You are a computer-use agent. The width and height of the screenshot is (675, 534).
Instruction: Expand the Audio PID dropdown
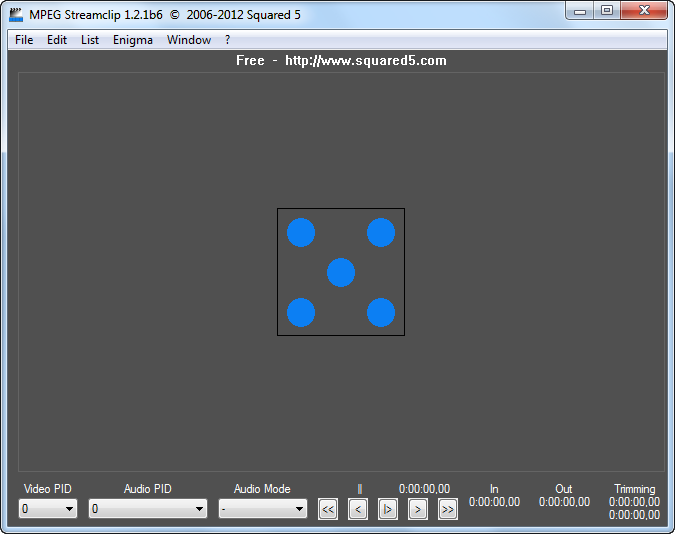[148, 509]
